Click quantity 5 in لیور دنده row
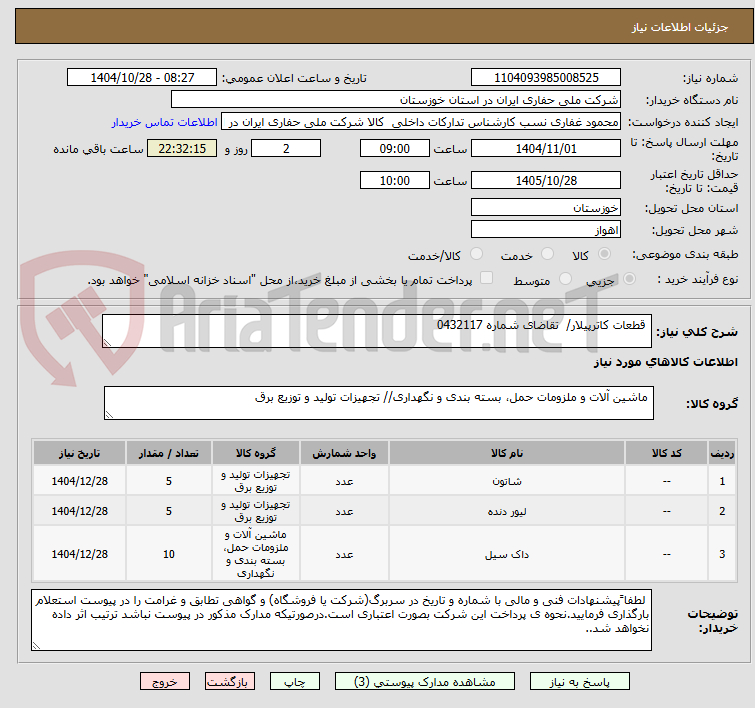Image resolution: width=755 pixels, height=708 pixels. click(x=169, y=511)
